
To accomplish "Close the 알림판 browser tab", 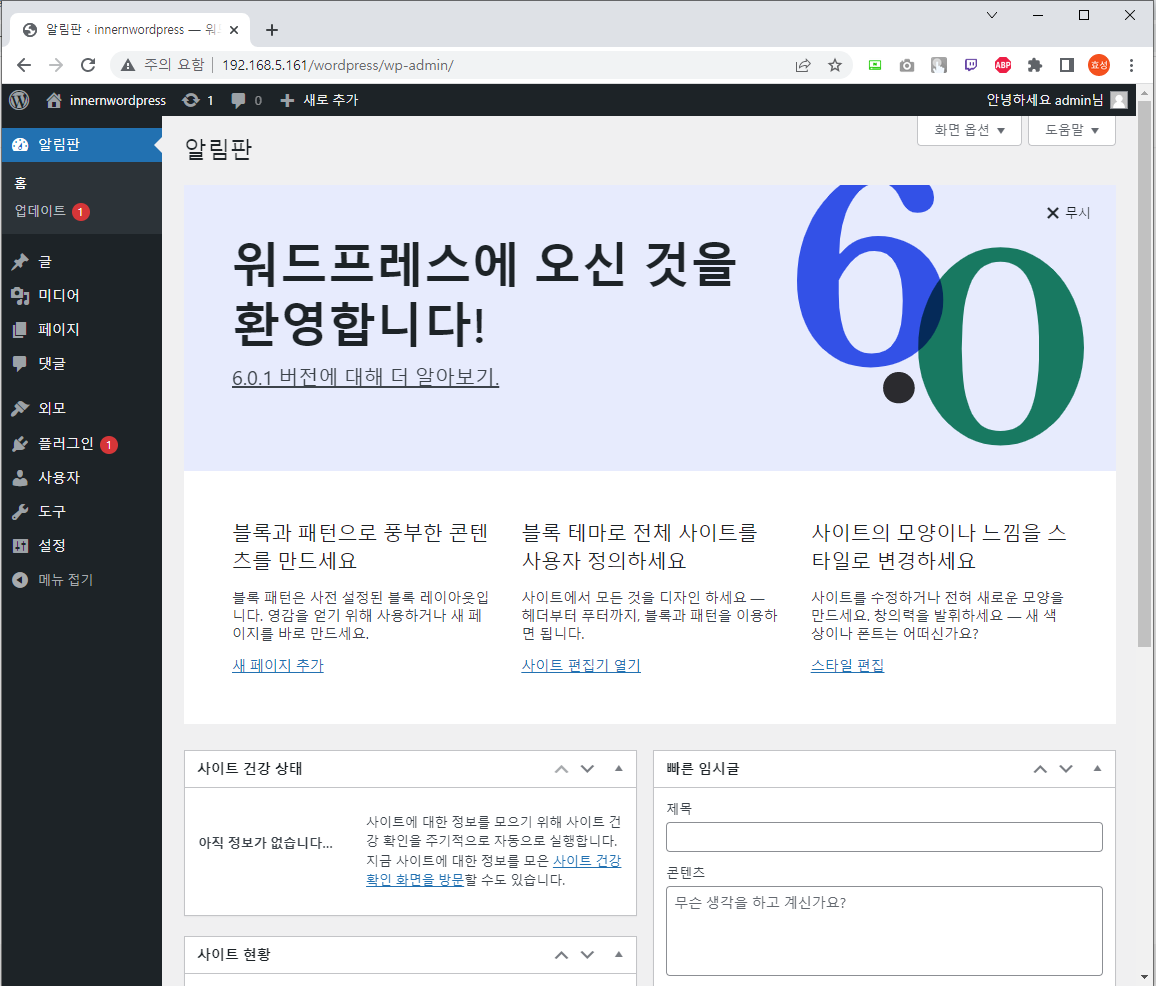I will click(x=234, y=29).
